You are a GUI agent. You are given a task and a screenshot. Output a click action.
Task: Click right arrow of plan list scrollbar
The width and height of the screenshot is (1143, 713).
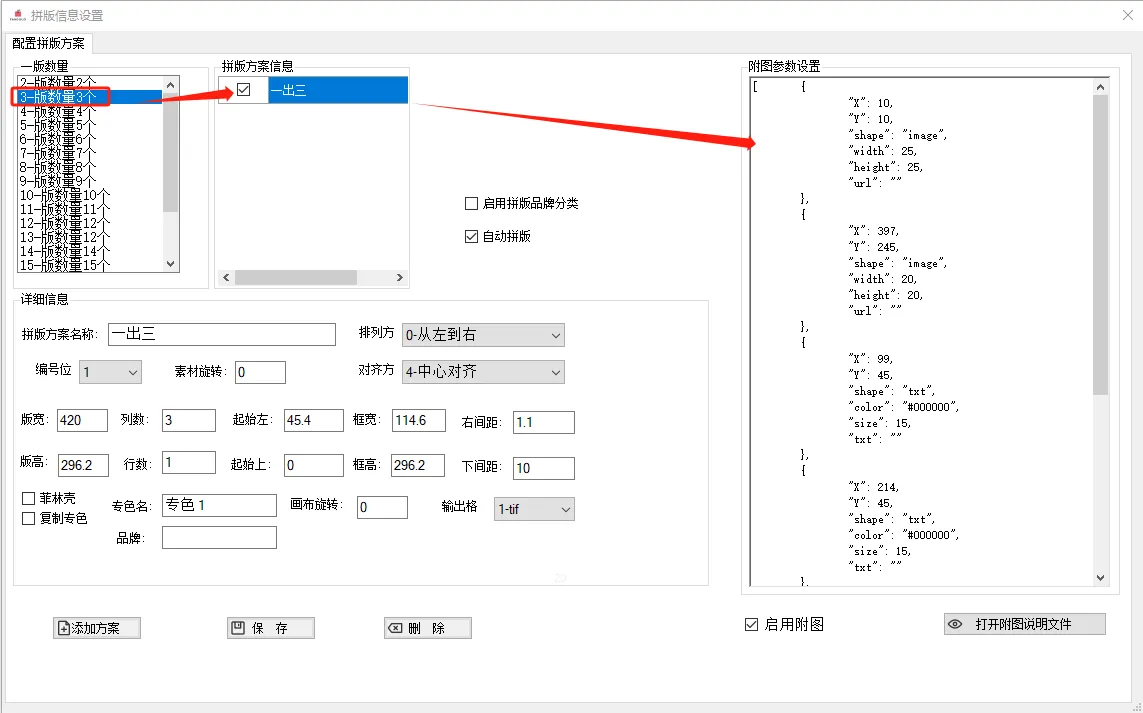point(399,277)
